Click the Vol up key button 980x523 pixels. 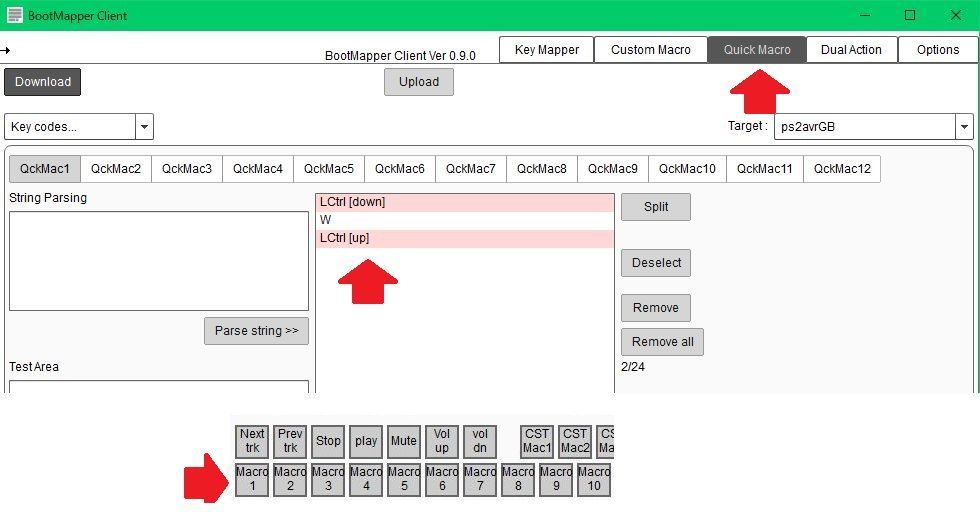pos(442,441)
